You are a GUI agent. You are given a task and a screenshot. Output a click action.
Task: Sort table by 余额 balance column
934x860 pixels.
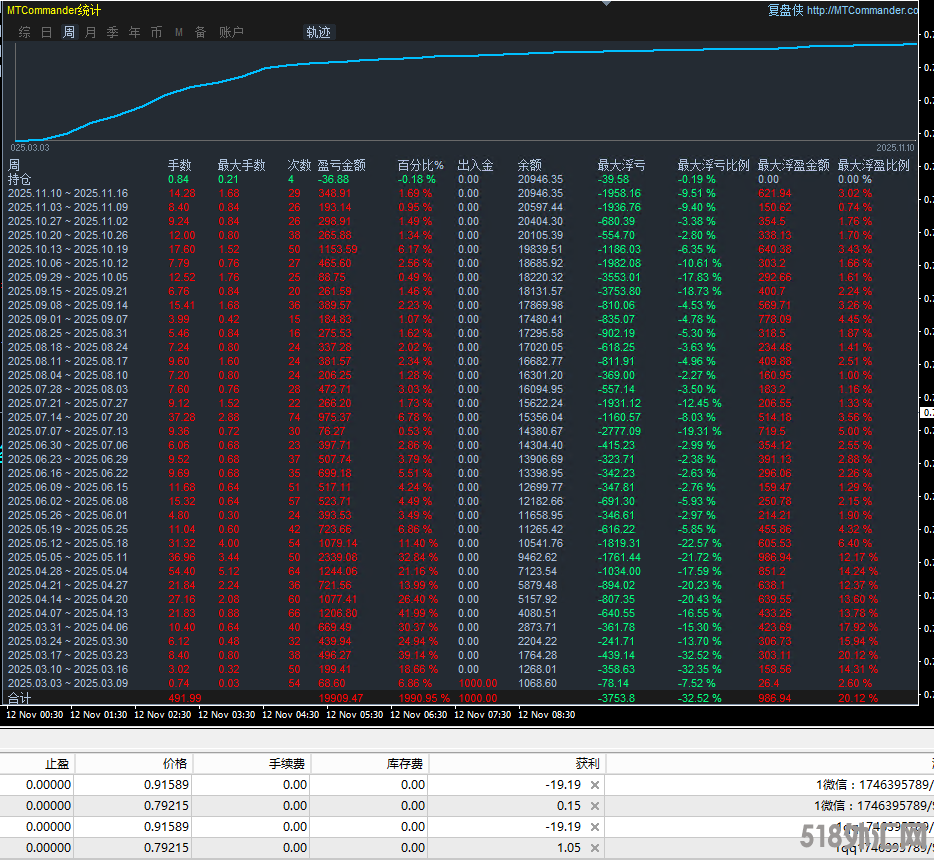[530, 165]
